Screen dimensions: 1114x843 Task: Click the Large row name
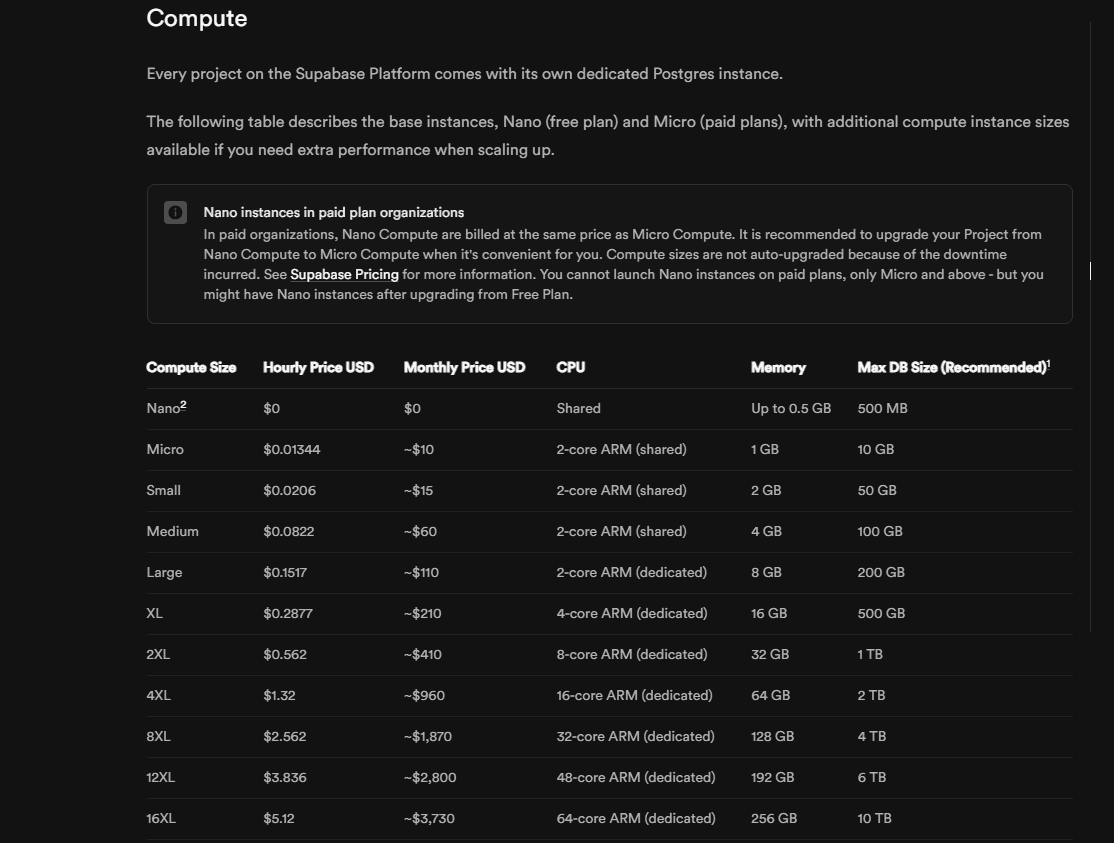pos(164,572)
